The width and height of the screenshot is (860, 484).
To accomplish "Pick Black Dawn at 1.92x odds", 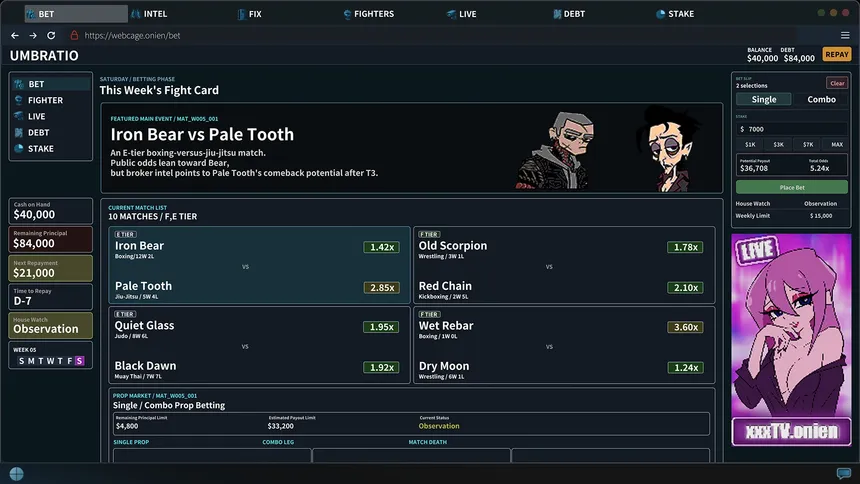I will 381,367.
